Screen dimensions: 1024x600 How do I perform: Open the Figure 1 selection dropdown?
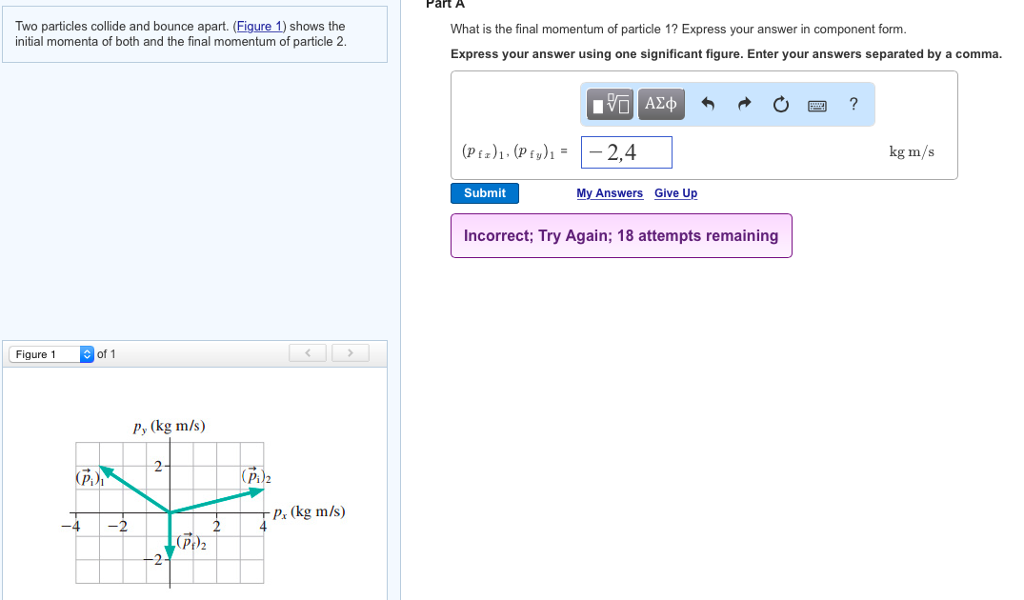tap(45, 353)
